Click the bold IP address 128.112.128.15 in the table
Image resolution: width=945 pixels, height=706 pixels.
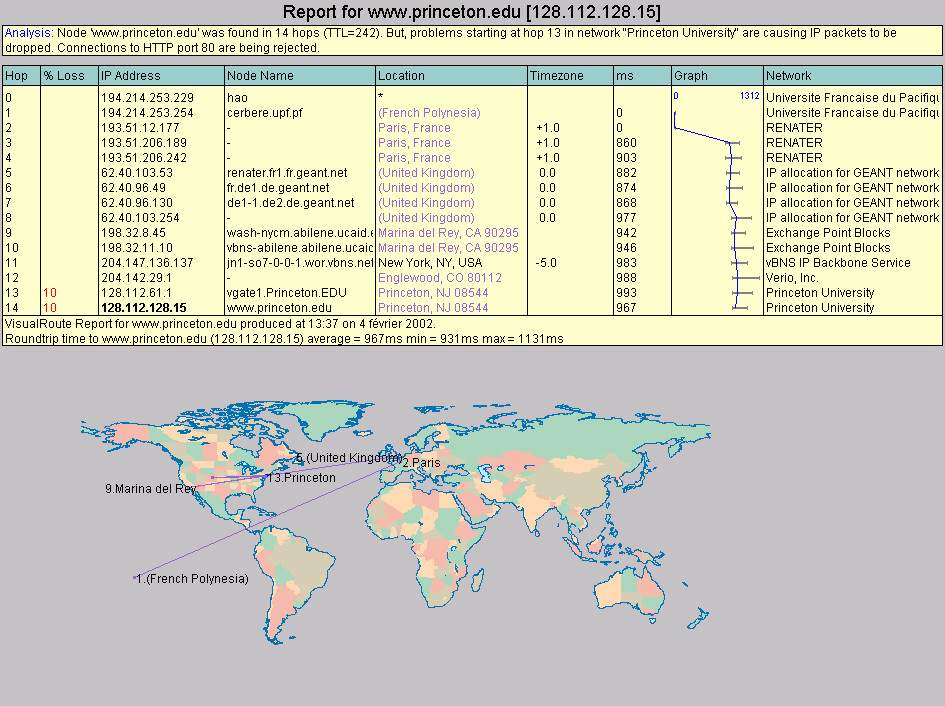click(143, 308)
